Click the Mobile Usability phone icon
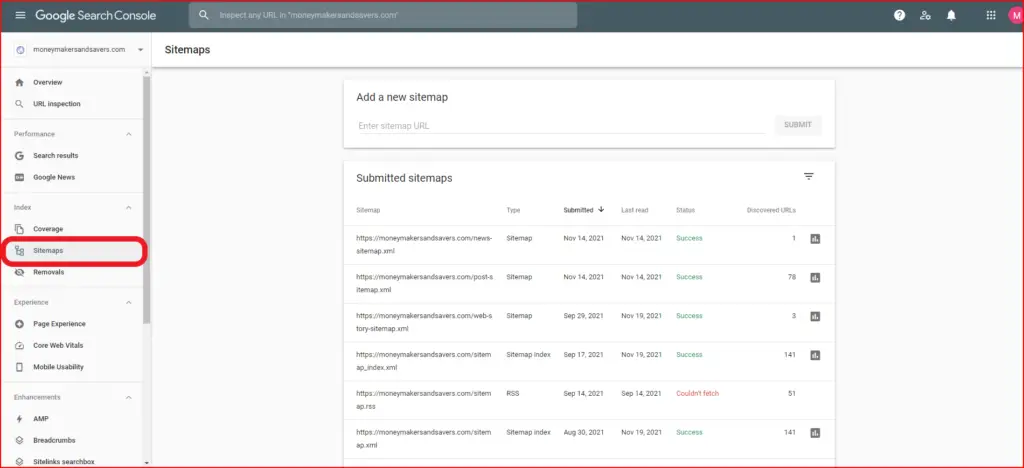The image size is (1024, 468). click(20, 367)
